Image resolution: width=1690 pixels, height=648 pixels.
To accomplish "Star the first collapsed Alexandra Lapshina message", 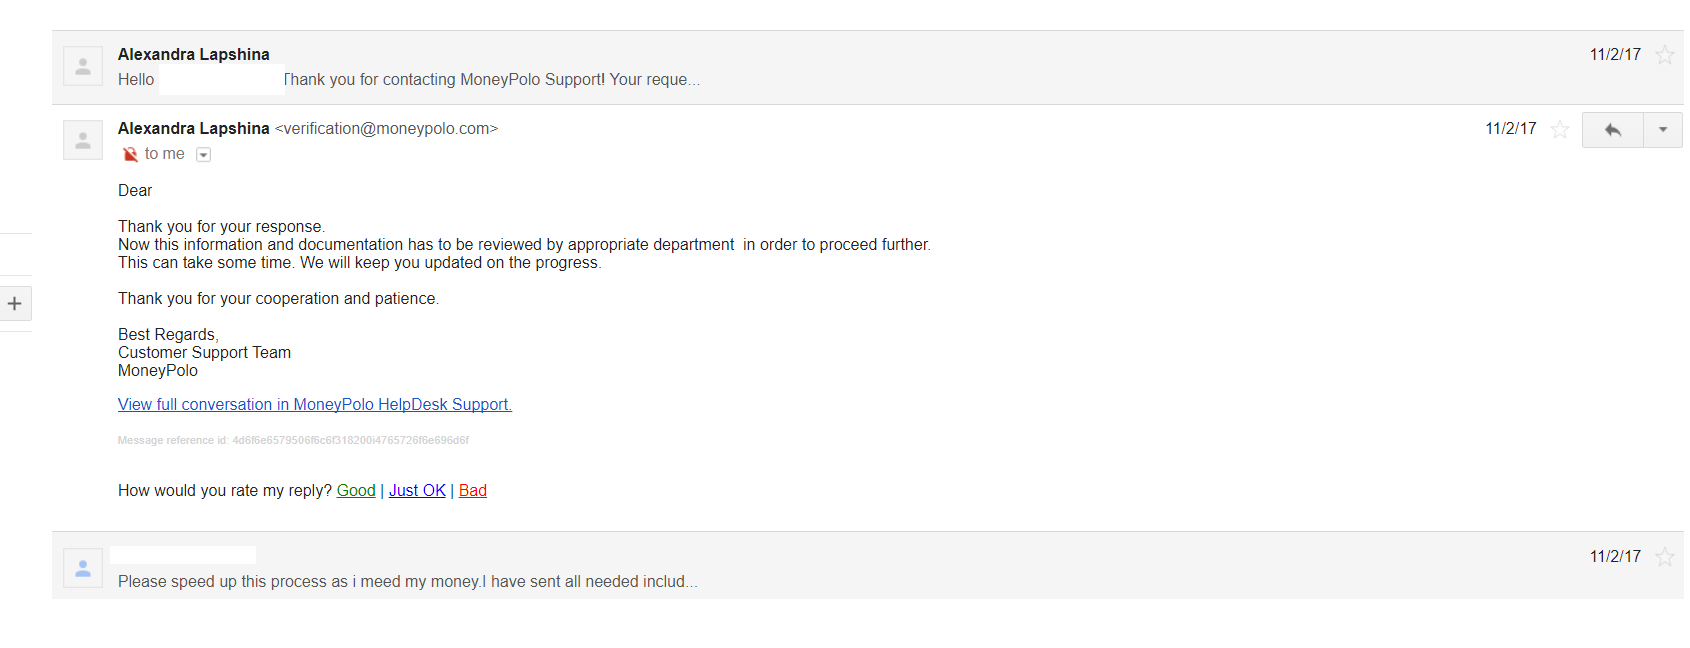I will (x=1664, y=55).
